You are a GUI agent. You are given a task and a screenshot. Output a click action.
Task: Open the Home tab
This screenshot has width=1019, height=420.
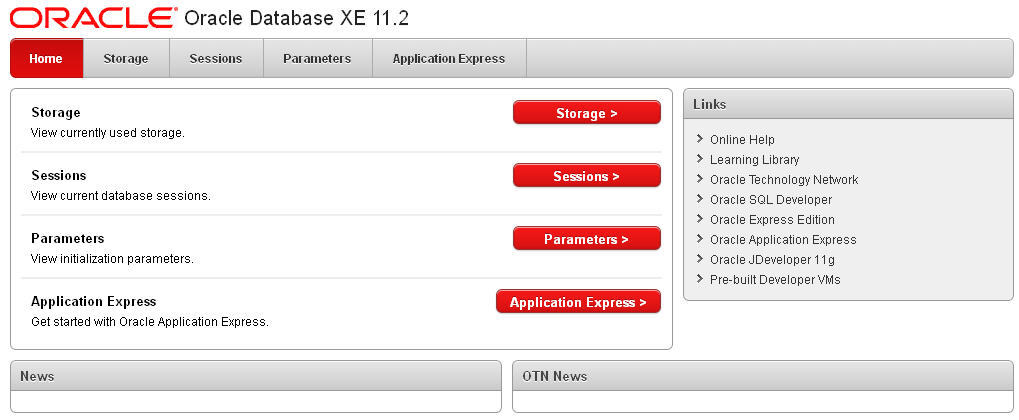click(46, 58)
